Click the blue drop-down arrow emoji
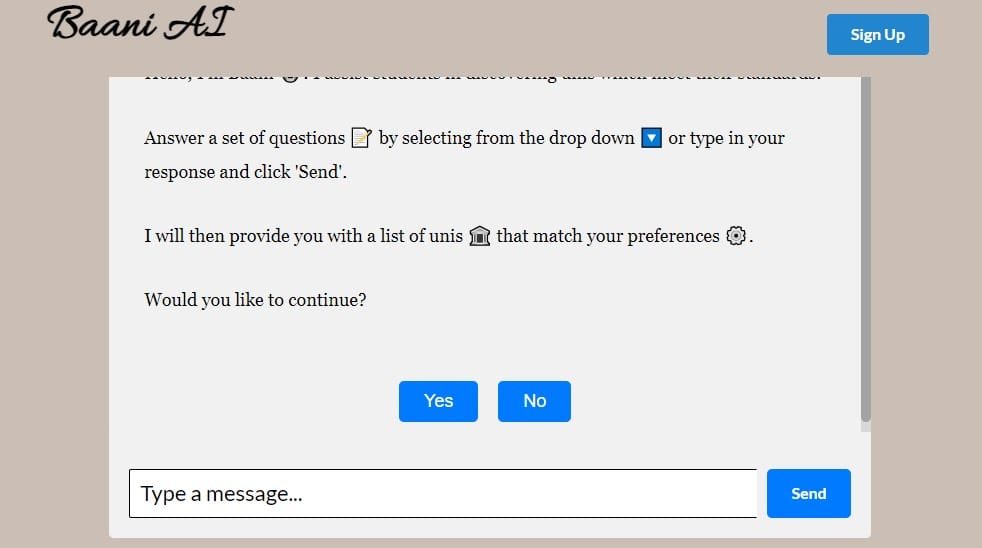This screenshot has width=982, height=548. point(651,138)
